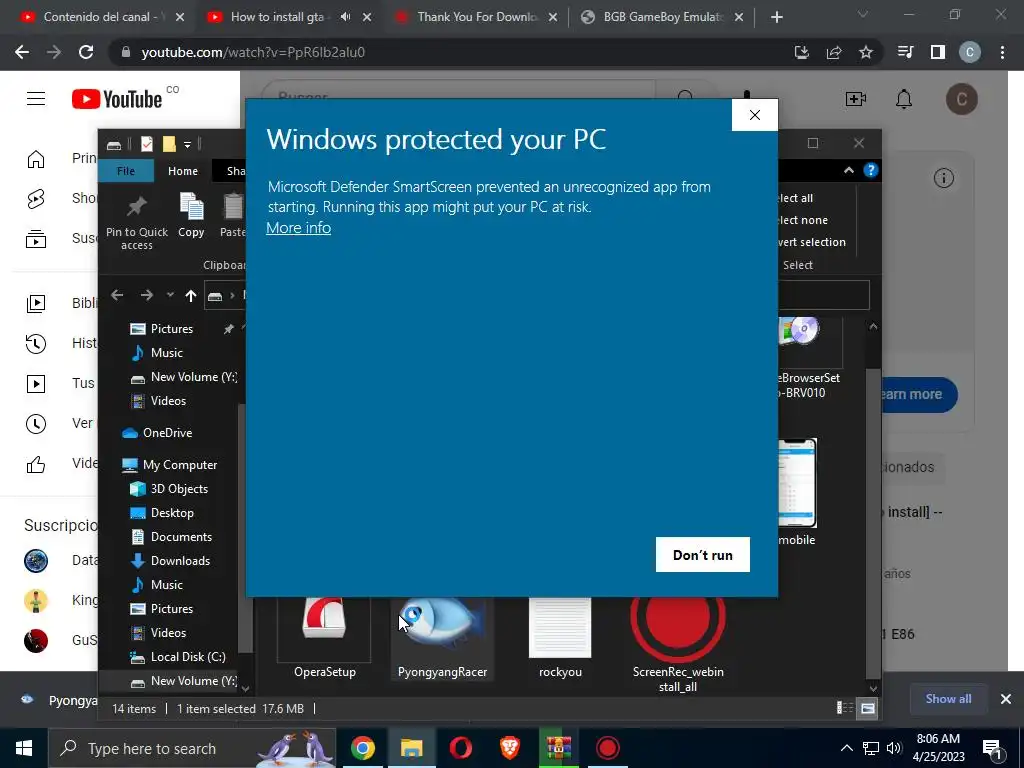This screenshot has height=768, width=1024.
Task: Open YouTube Home sidebar icon
Action: (36, 159)
